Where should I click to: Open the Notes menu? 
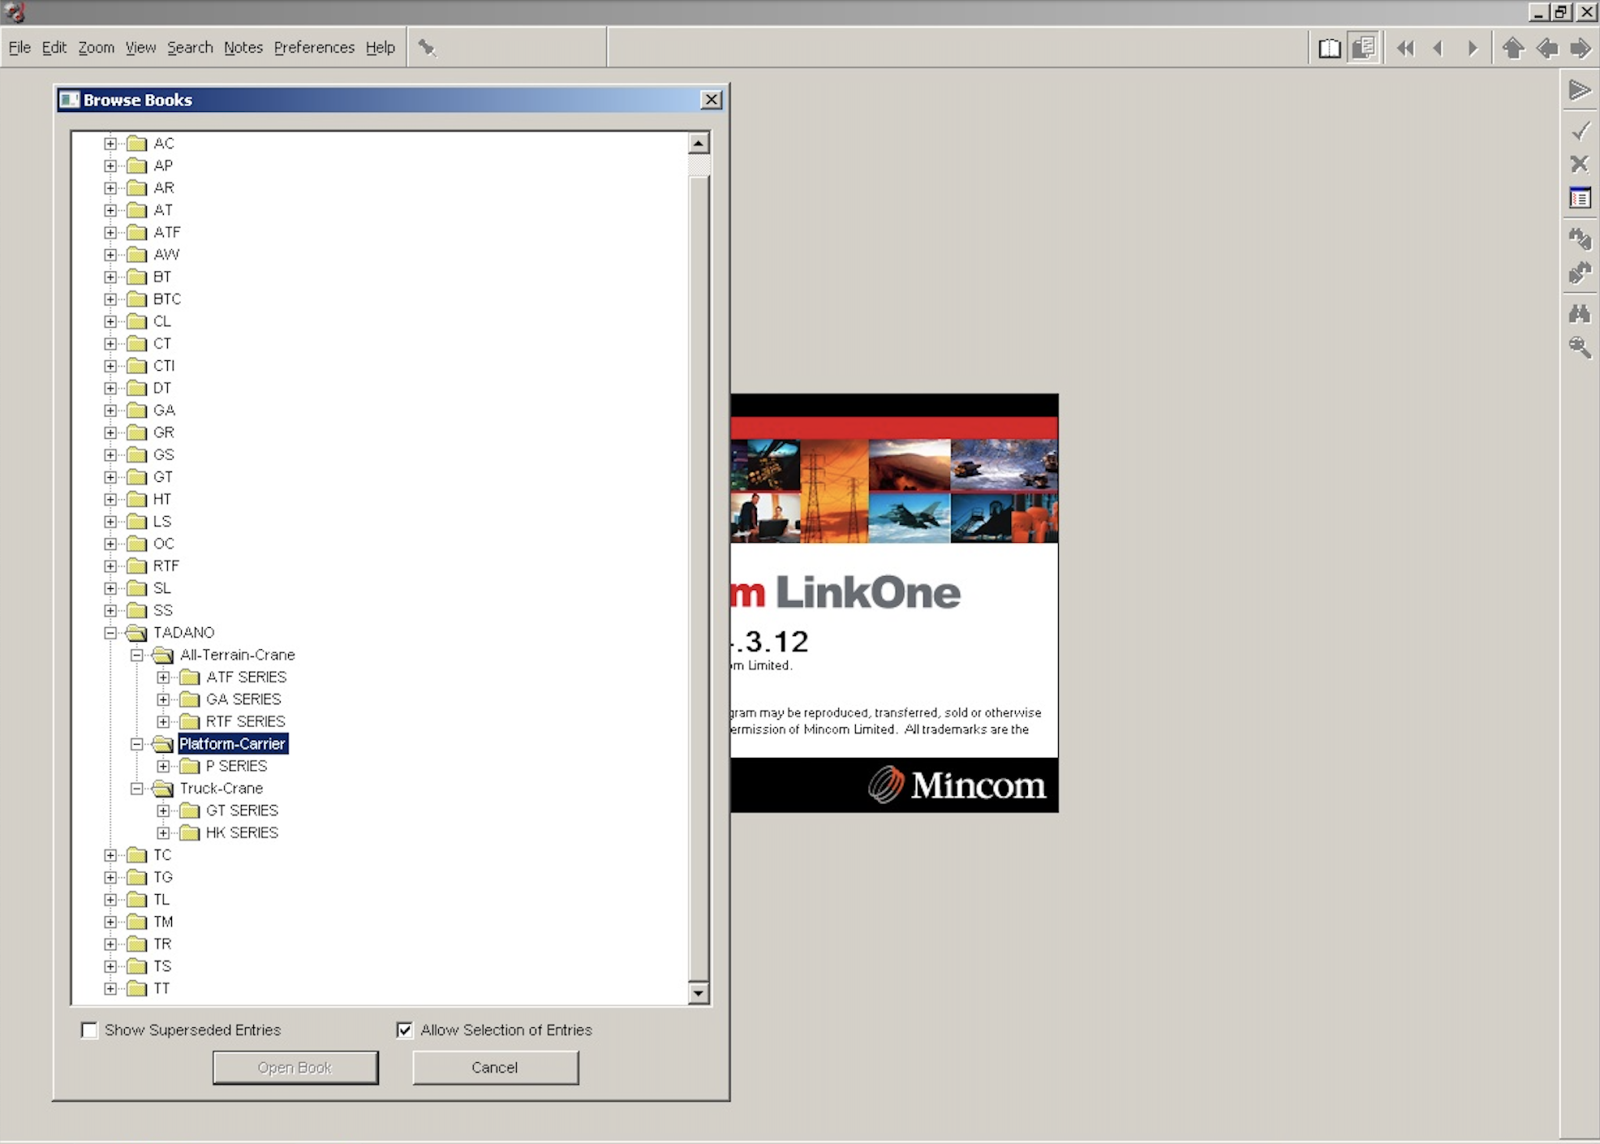(x=243, y=47)
